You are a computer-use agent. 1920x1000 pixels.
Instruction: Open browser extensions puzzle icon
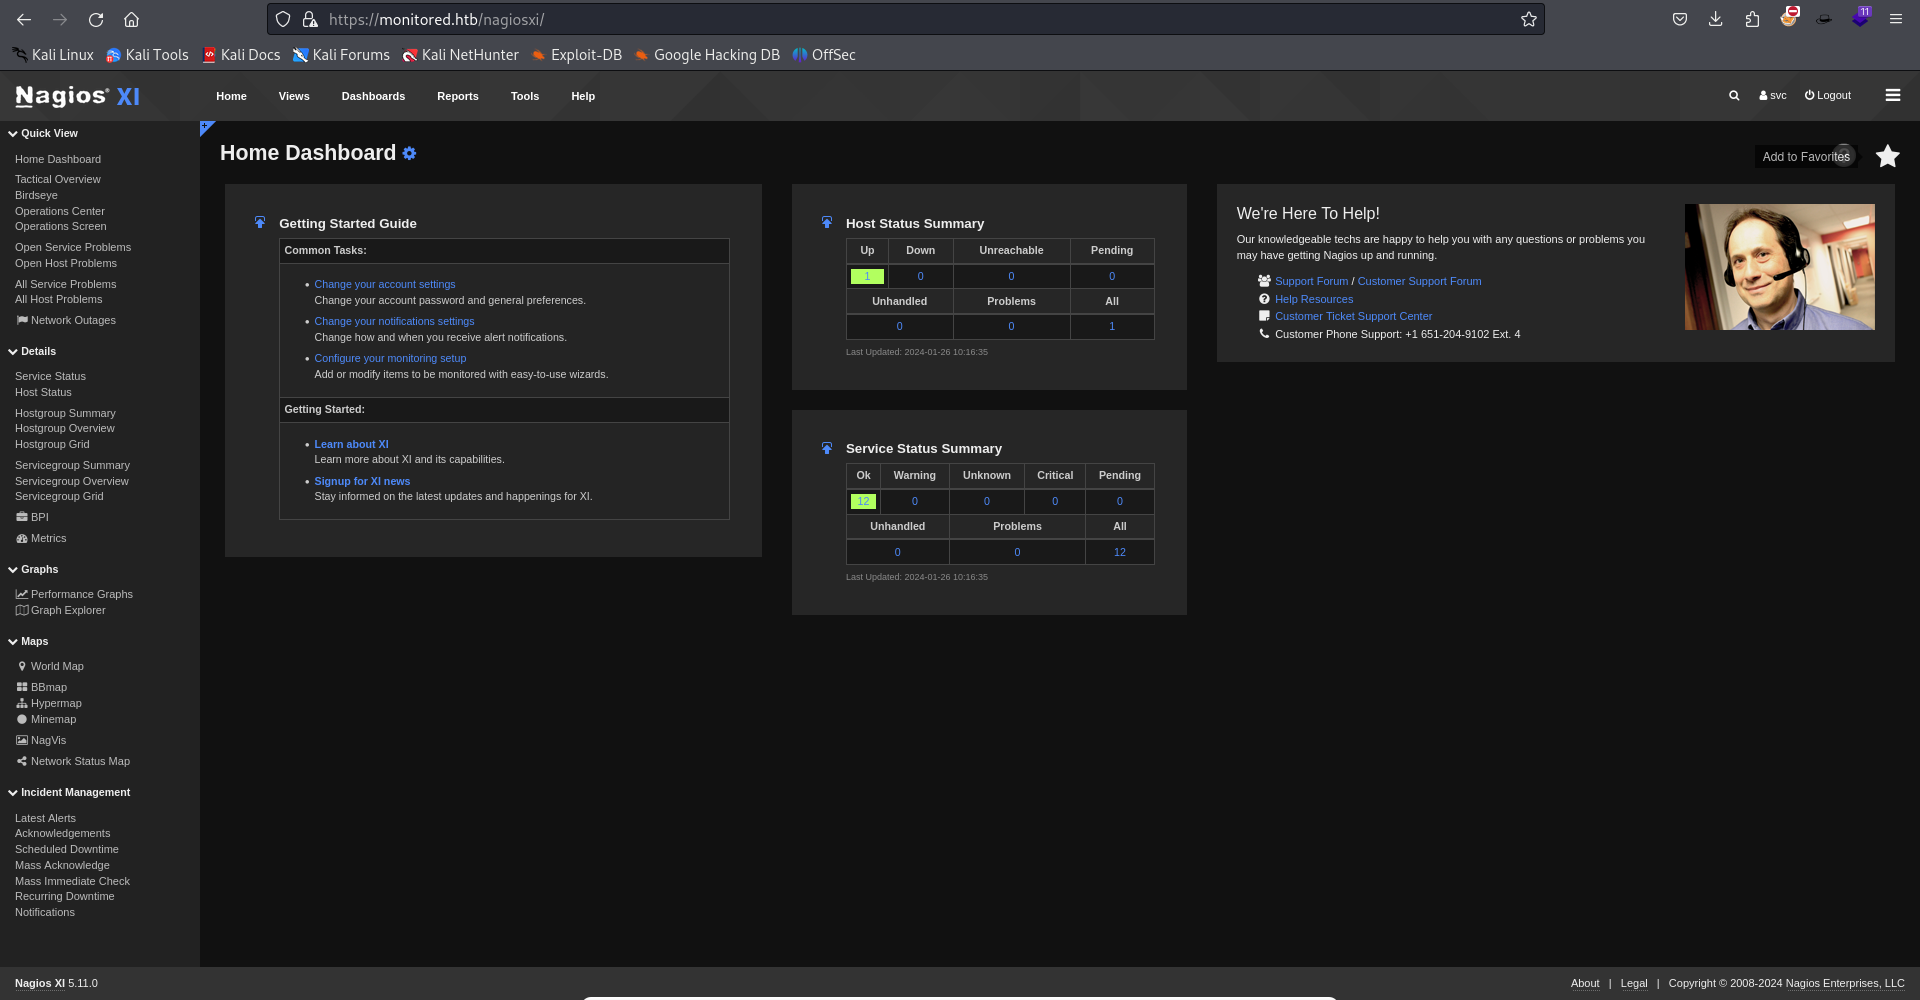tap(1752, 19)
